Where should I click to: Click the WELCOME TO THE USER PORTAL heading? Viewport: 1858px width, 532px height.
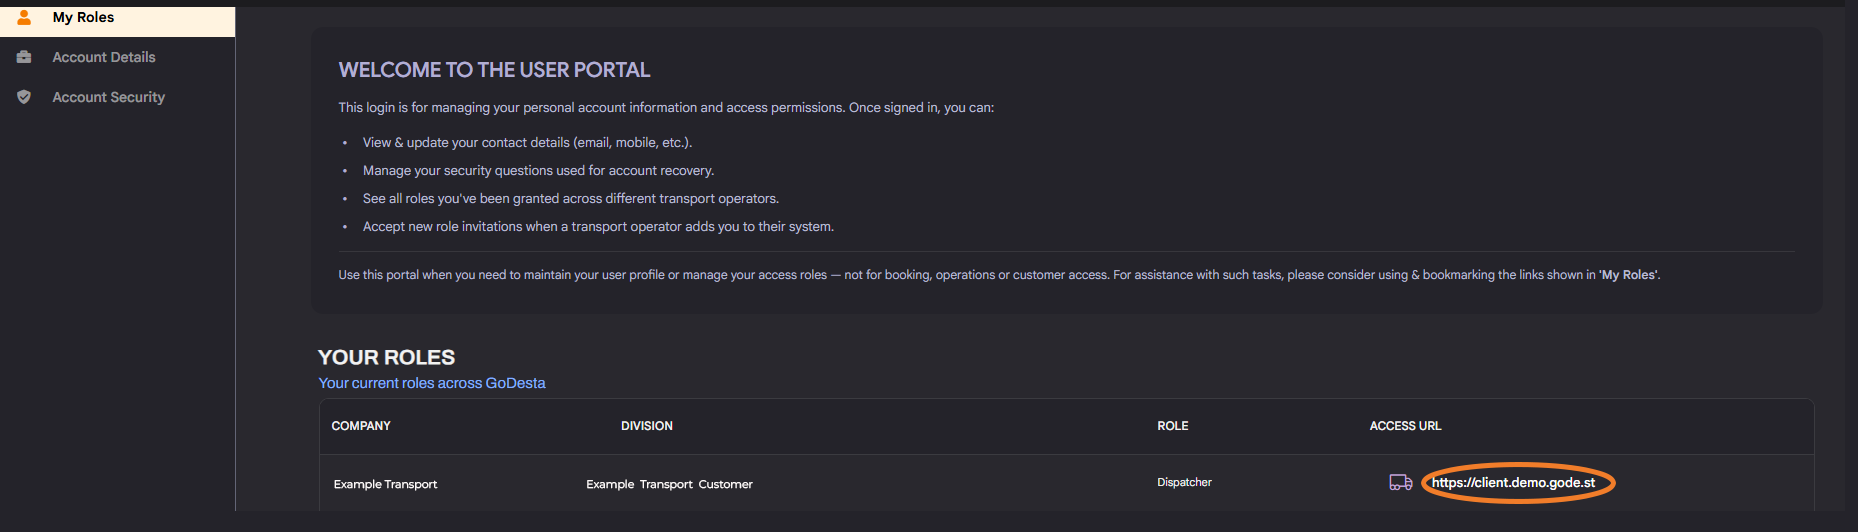click(x=494, y=70)
